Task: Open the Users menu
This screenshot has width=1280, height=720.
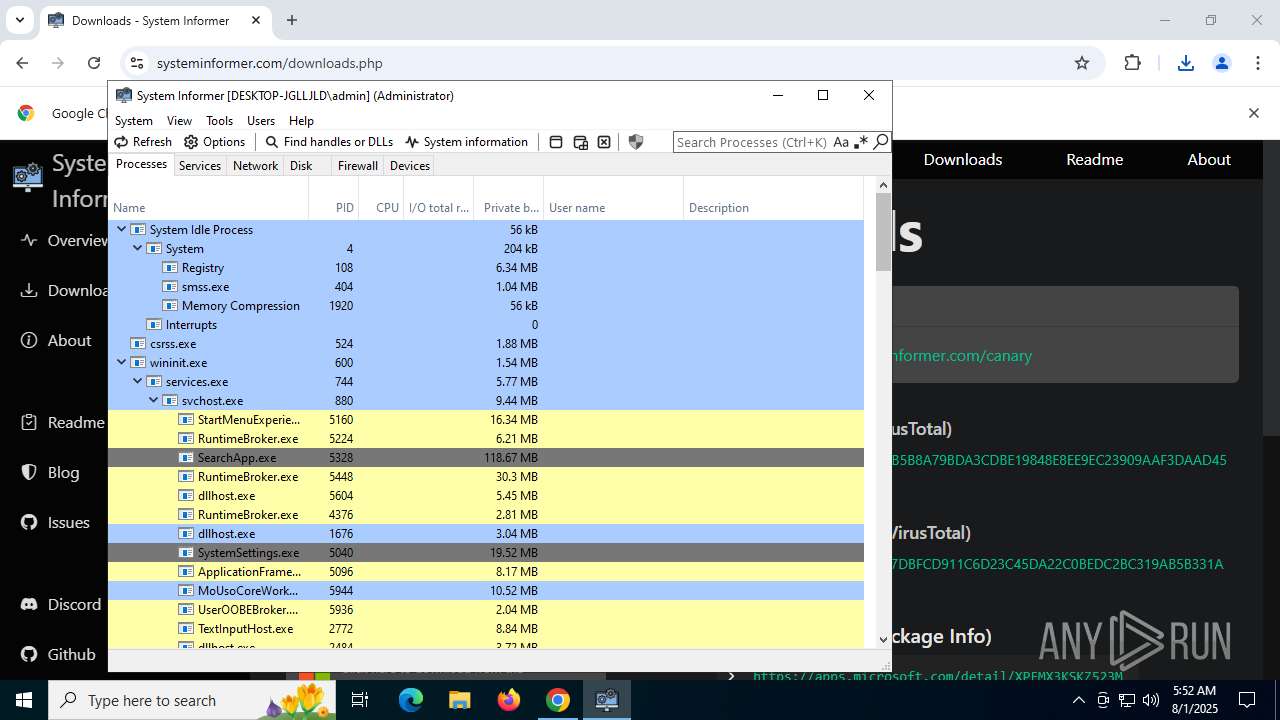Action: coord(261,121)
